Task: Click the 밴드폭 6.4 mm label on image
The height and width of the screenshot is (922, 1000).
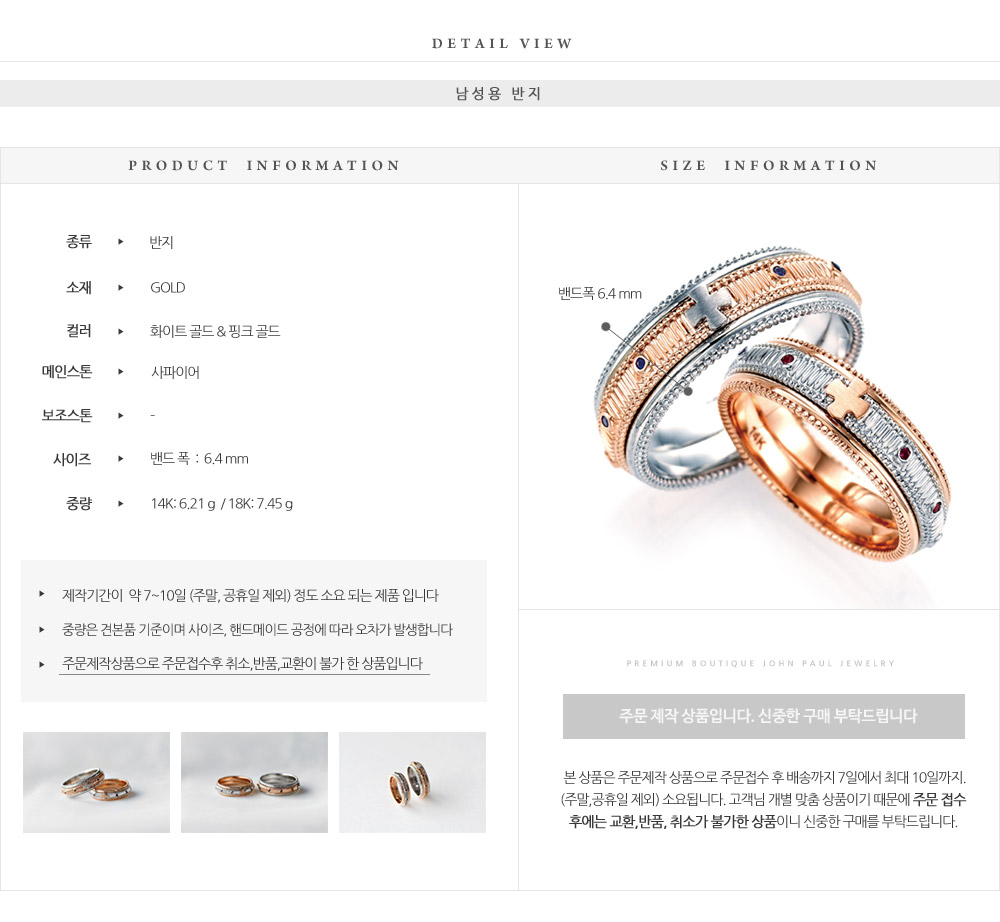Action: (x=599, y=294)
